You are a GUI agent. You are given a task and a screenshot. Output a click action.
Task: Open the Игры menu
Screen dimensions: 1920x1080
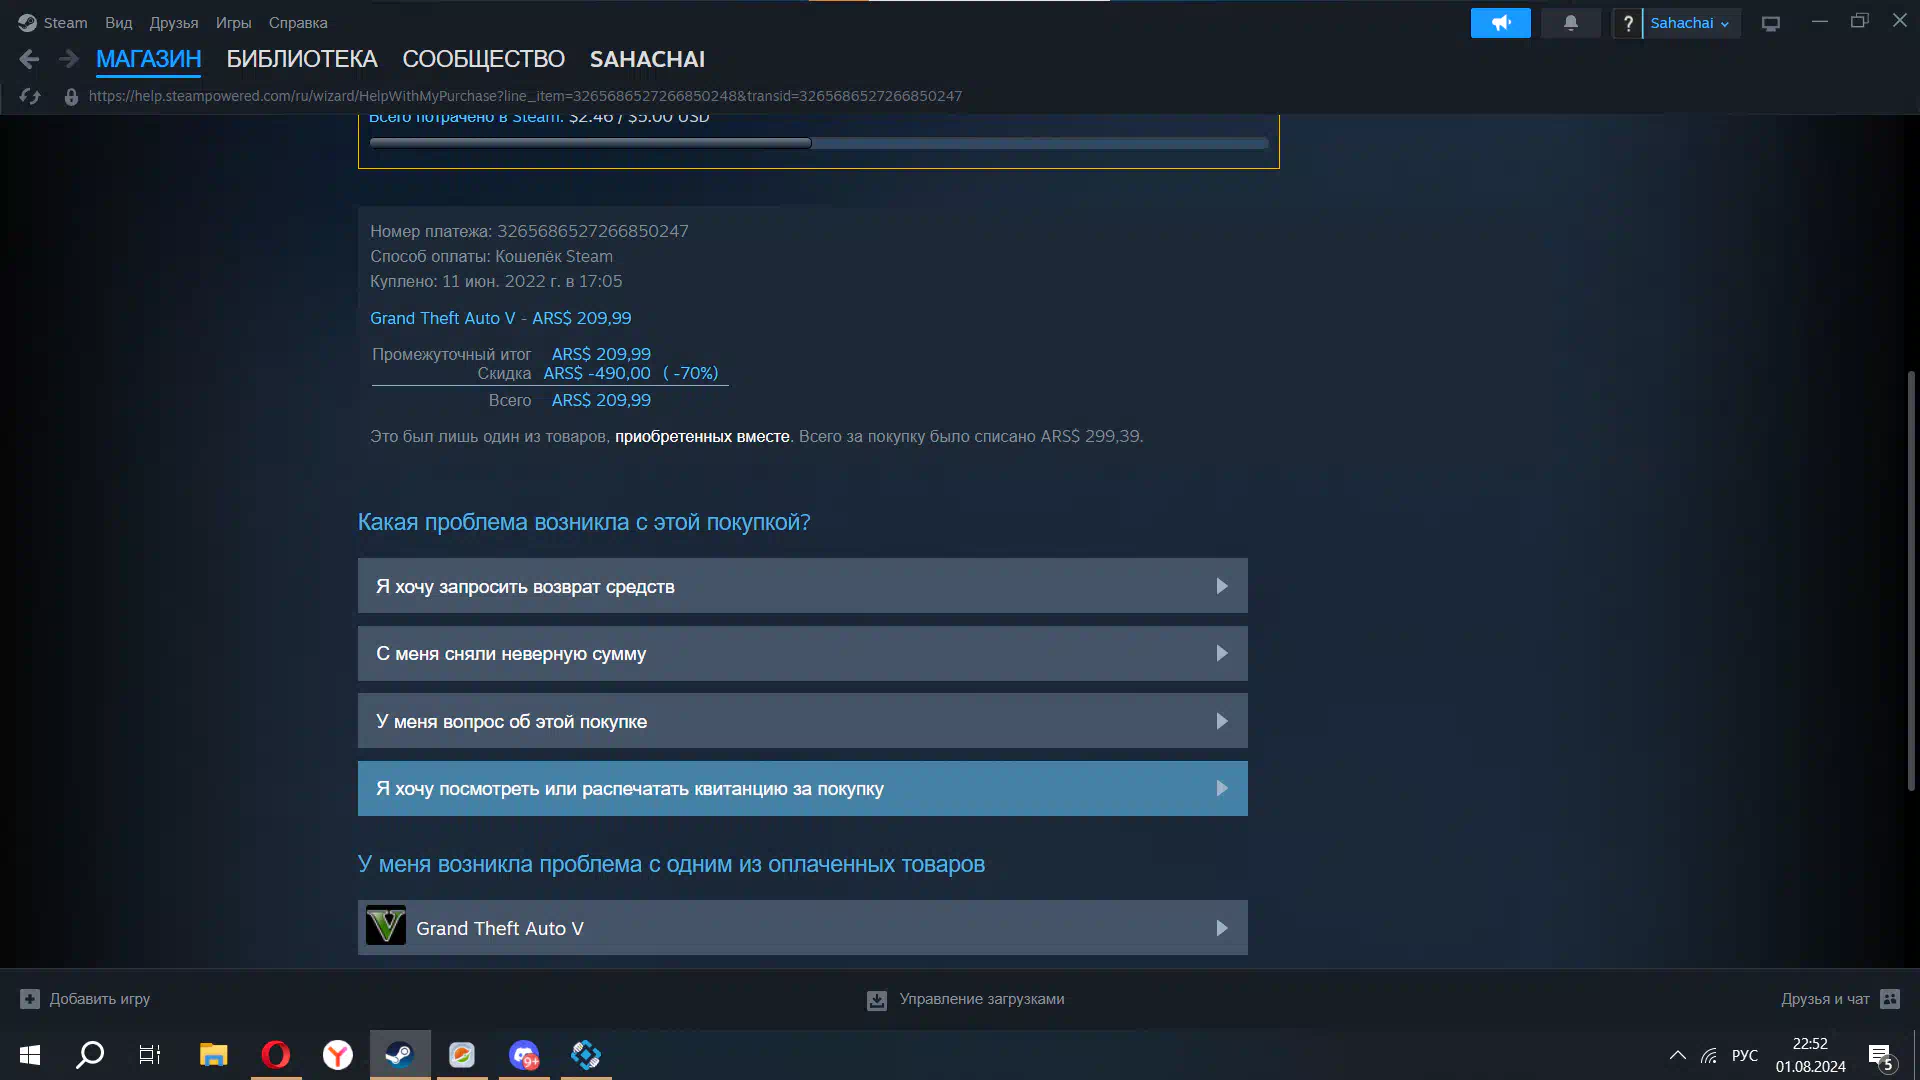point(234,23)
